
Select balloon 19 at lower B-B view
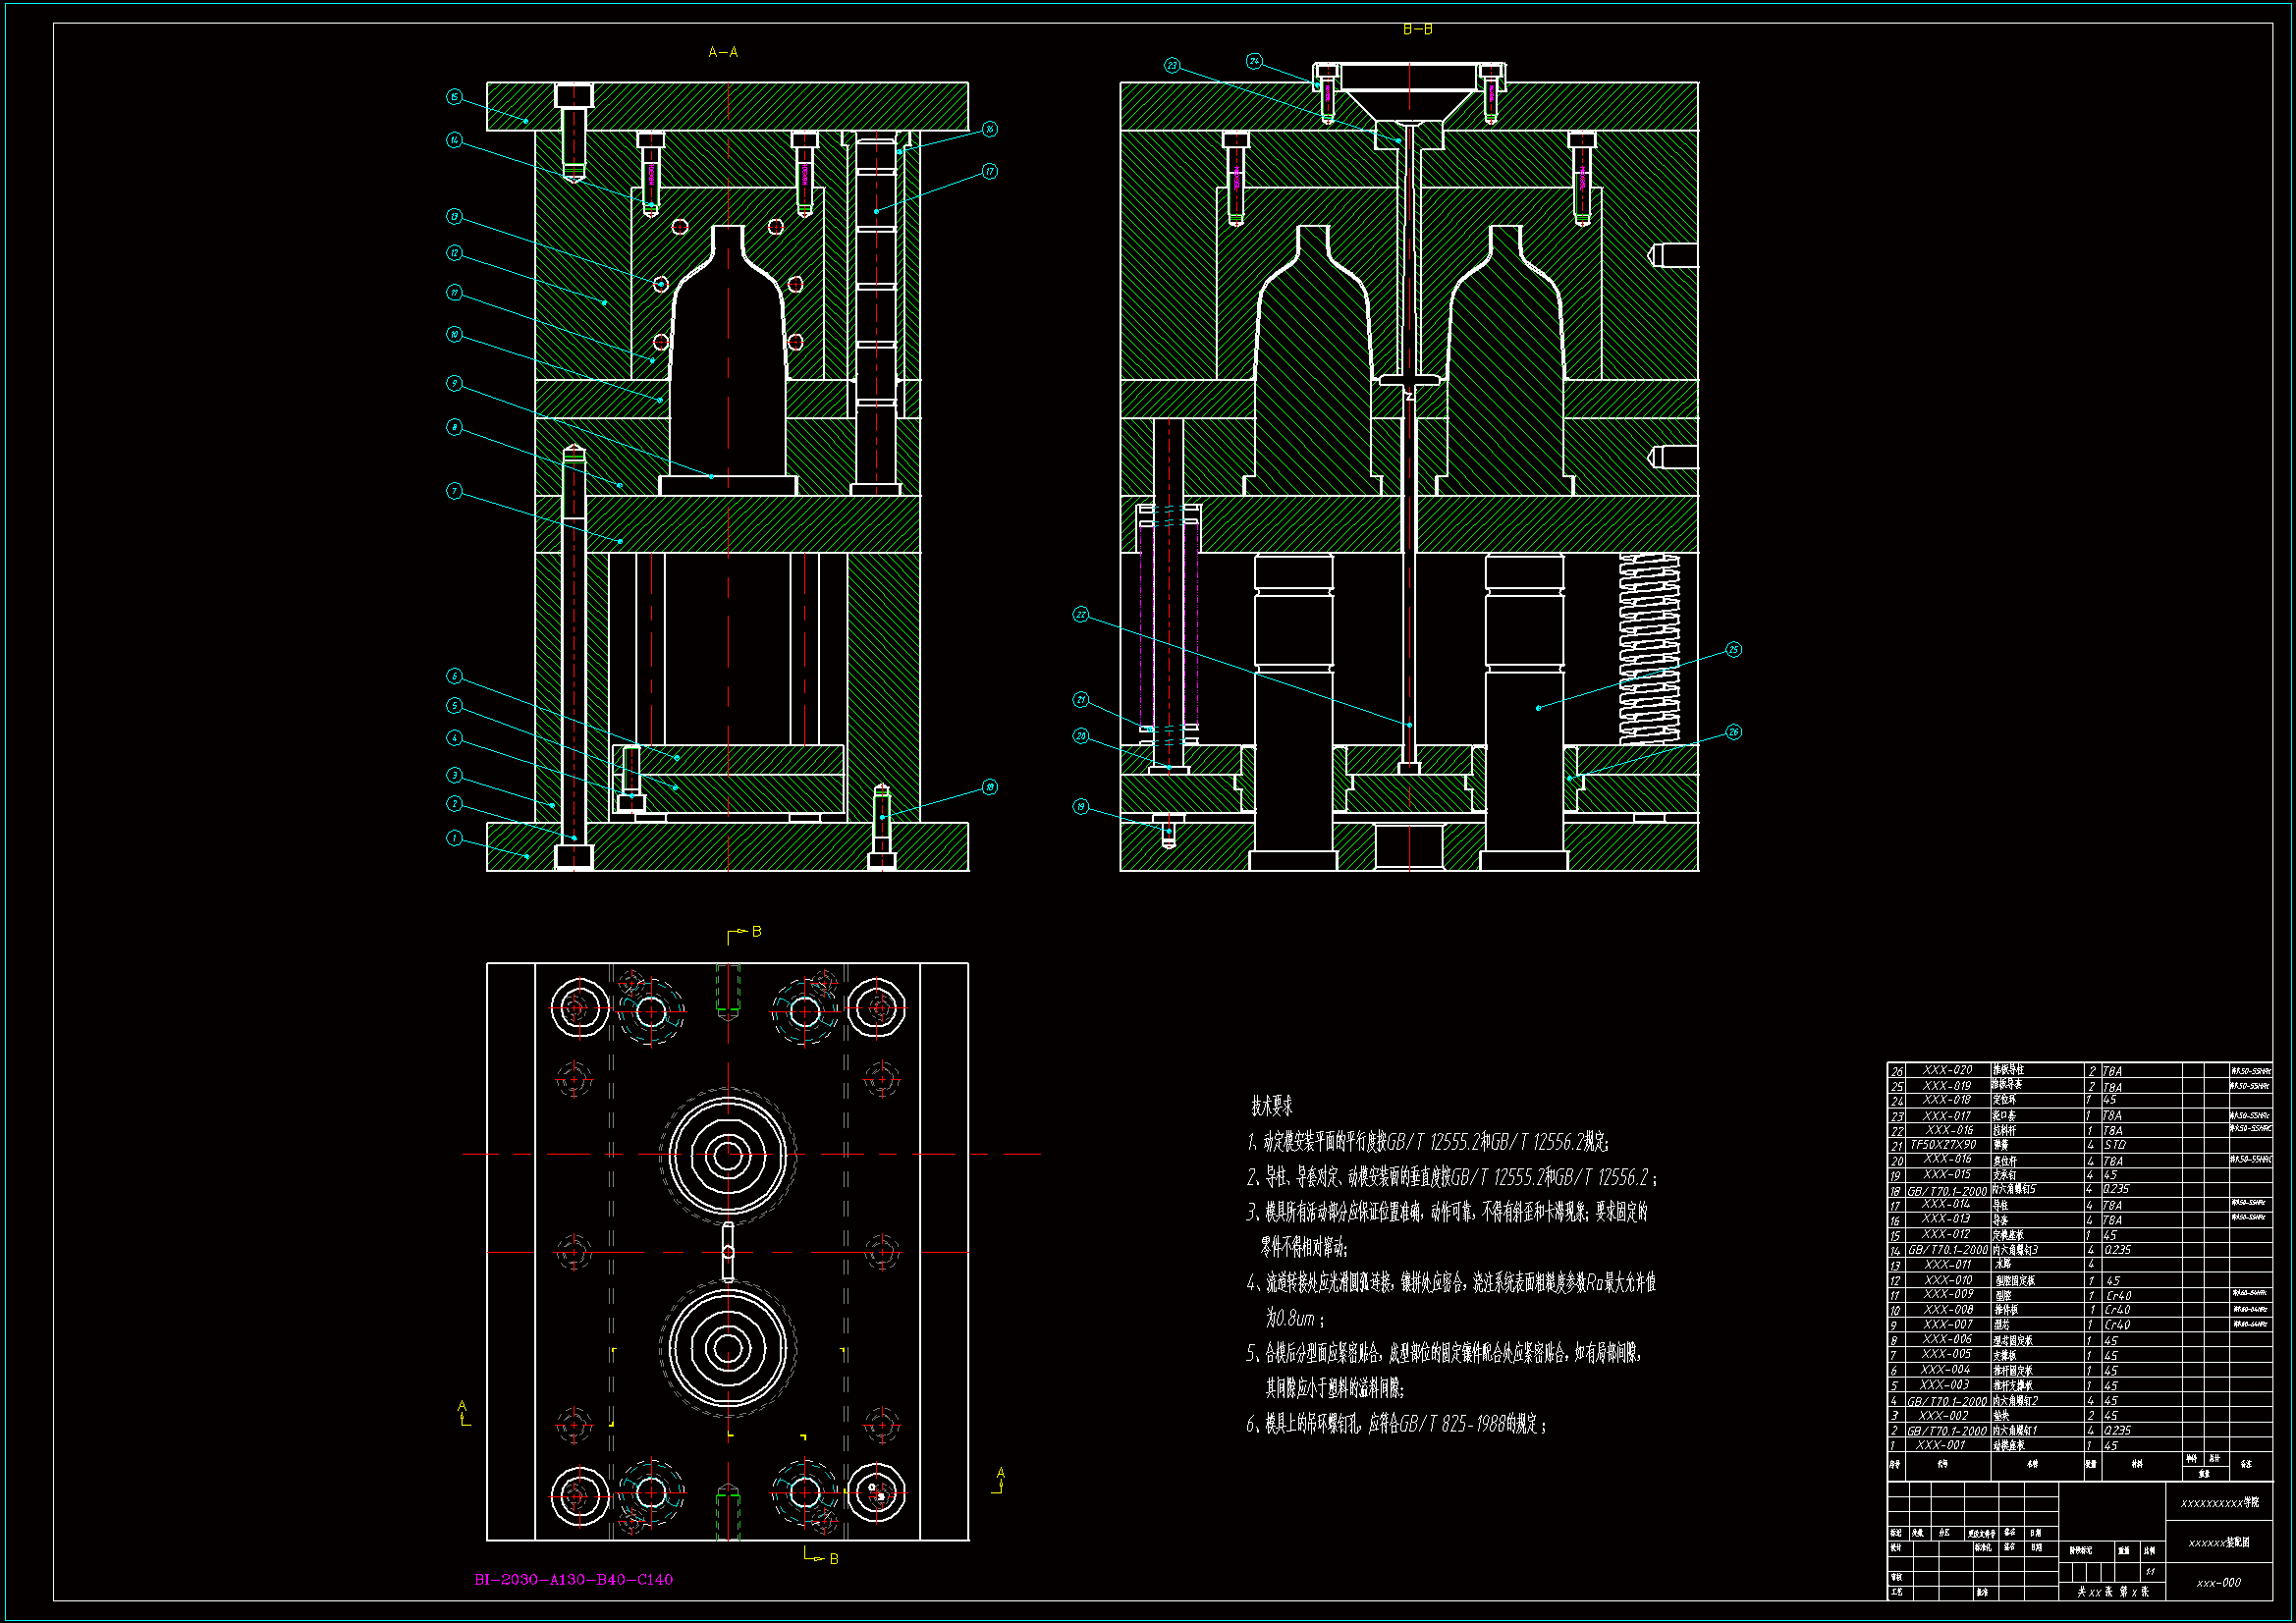coord(1080,806)
